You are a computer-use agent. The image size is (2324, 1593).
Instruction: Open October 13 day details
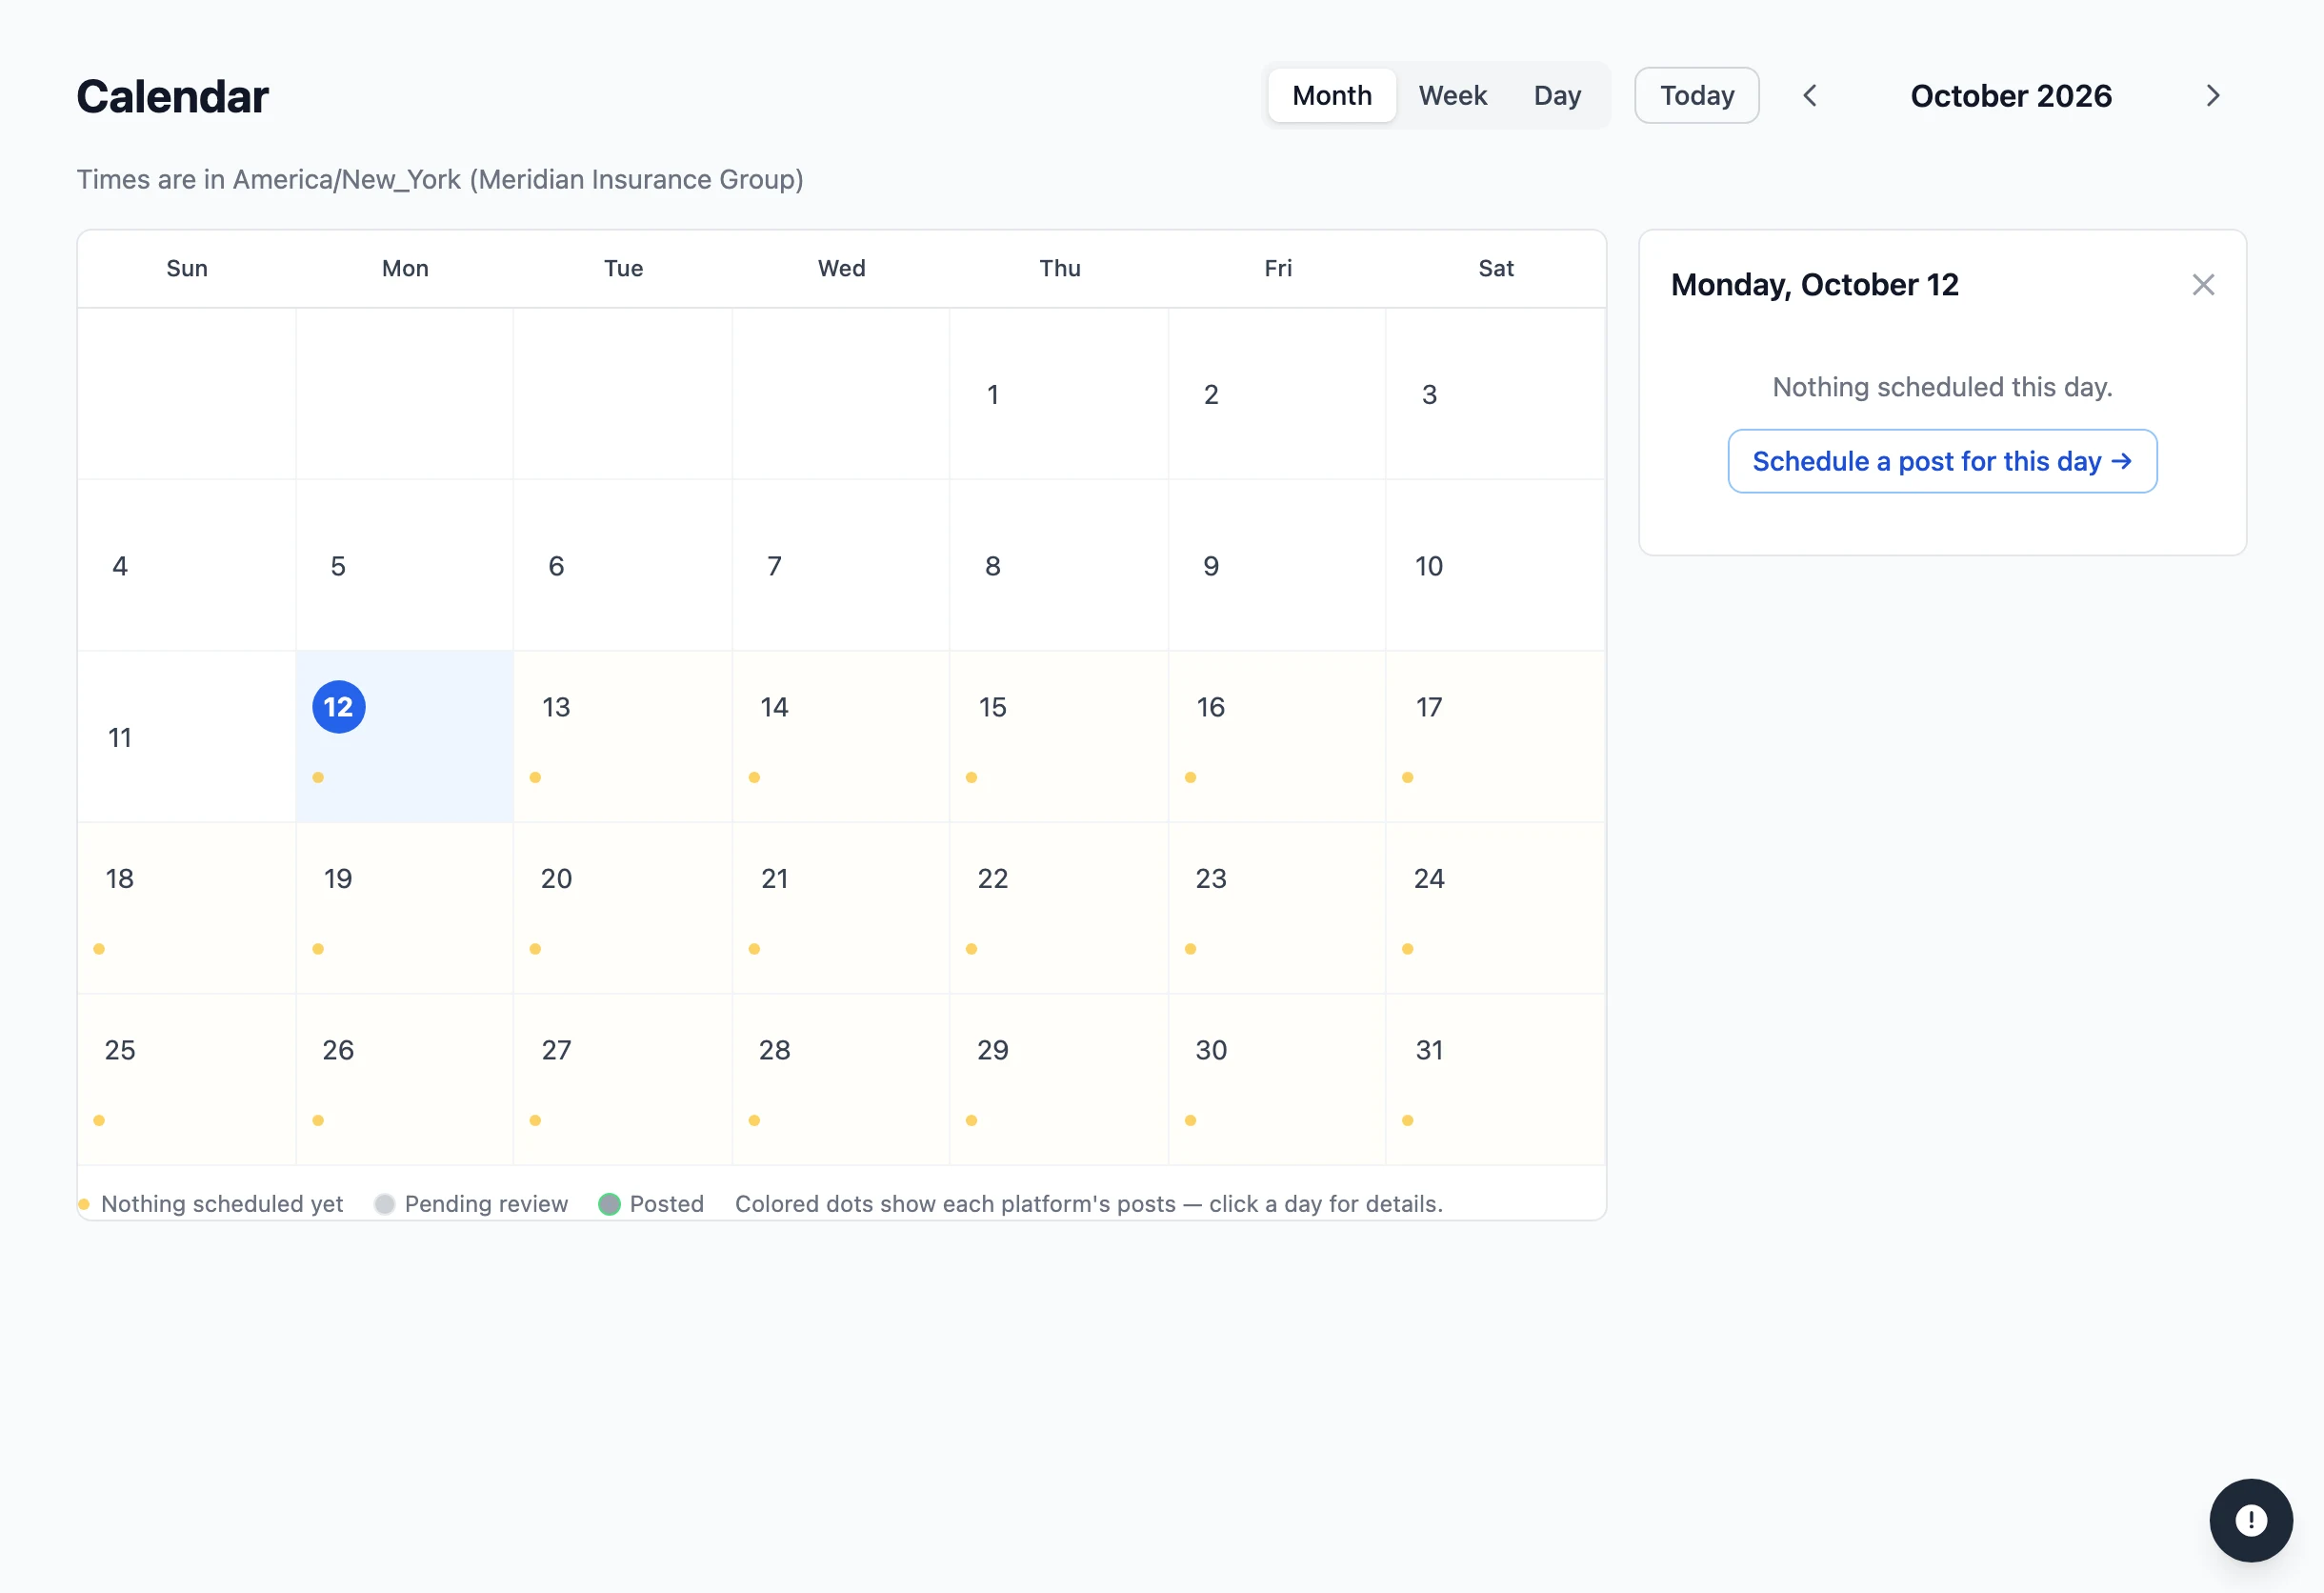[x=623, y=737]
